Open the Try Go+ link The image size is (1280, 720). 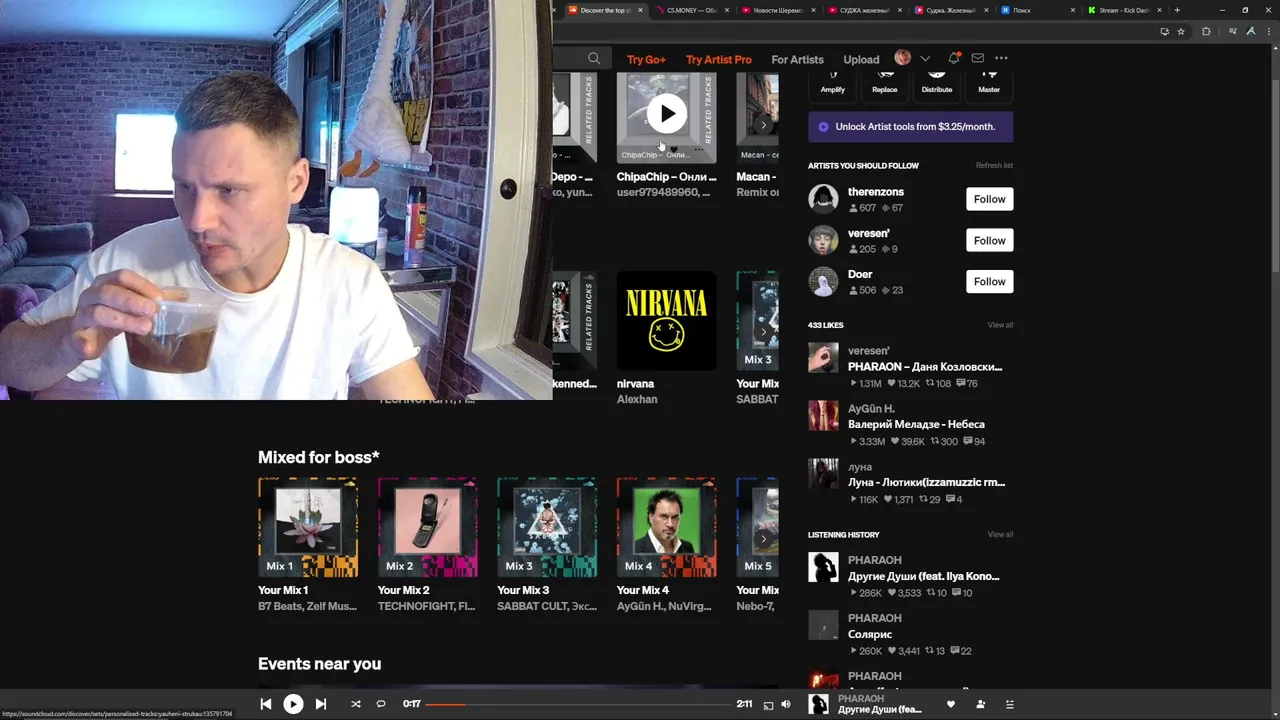tap(646, 59)
